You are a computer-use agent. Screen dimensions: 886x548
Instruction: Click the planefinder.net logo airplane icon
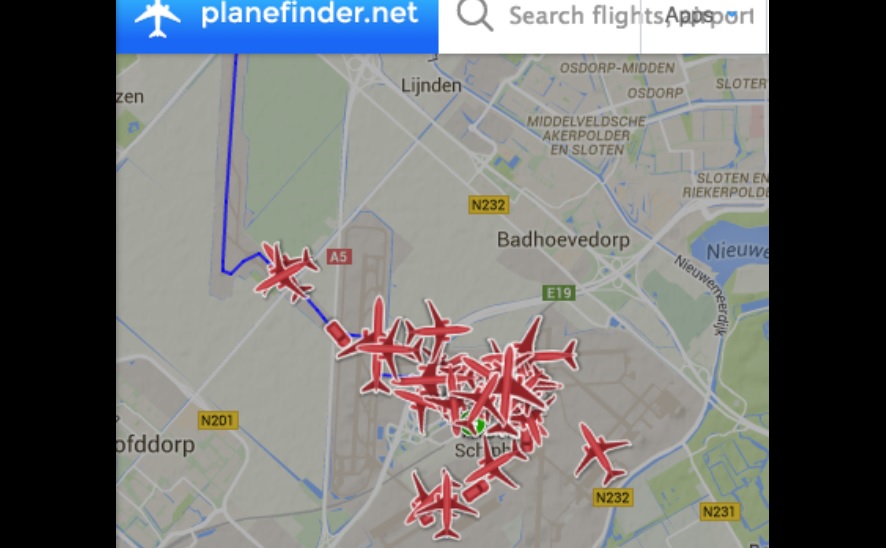(x=158, y=18)
